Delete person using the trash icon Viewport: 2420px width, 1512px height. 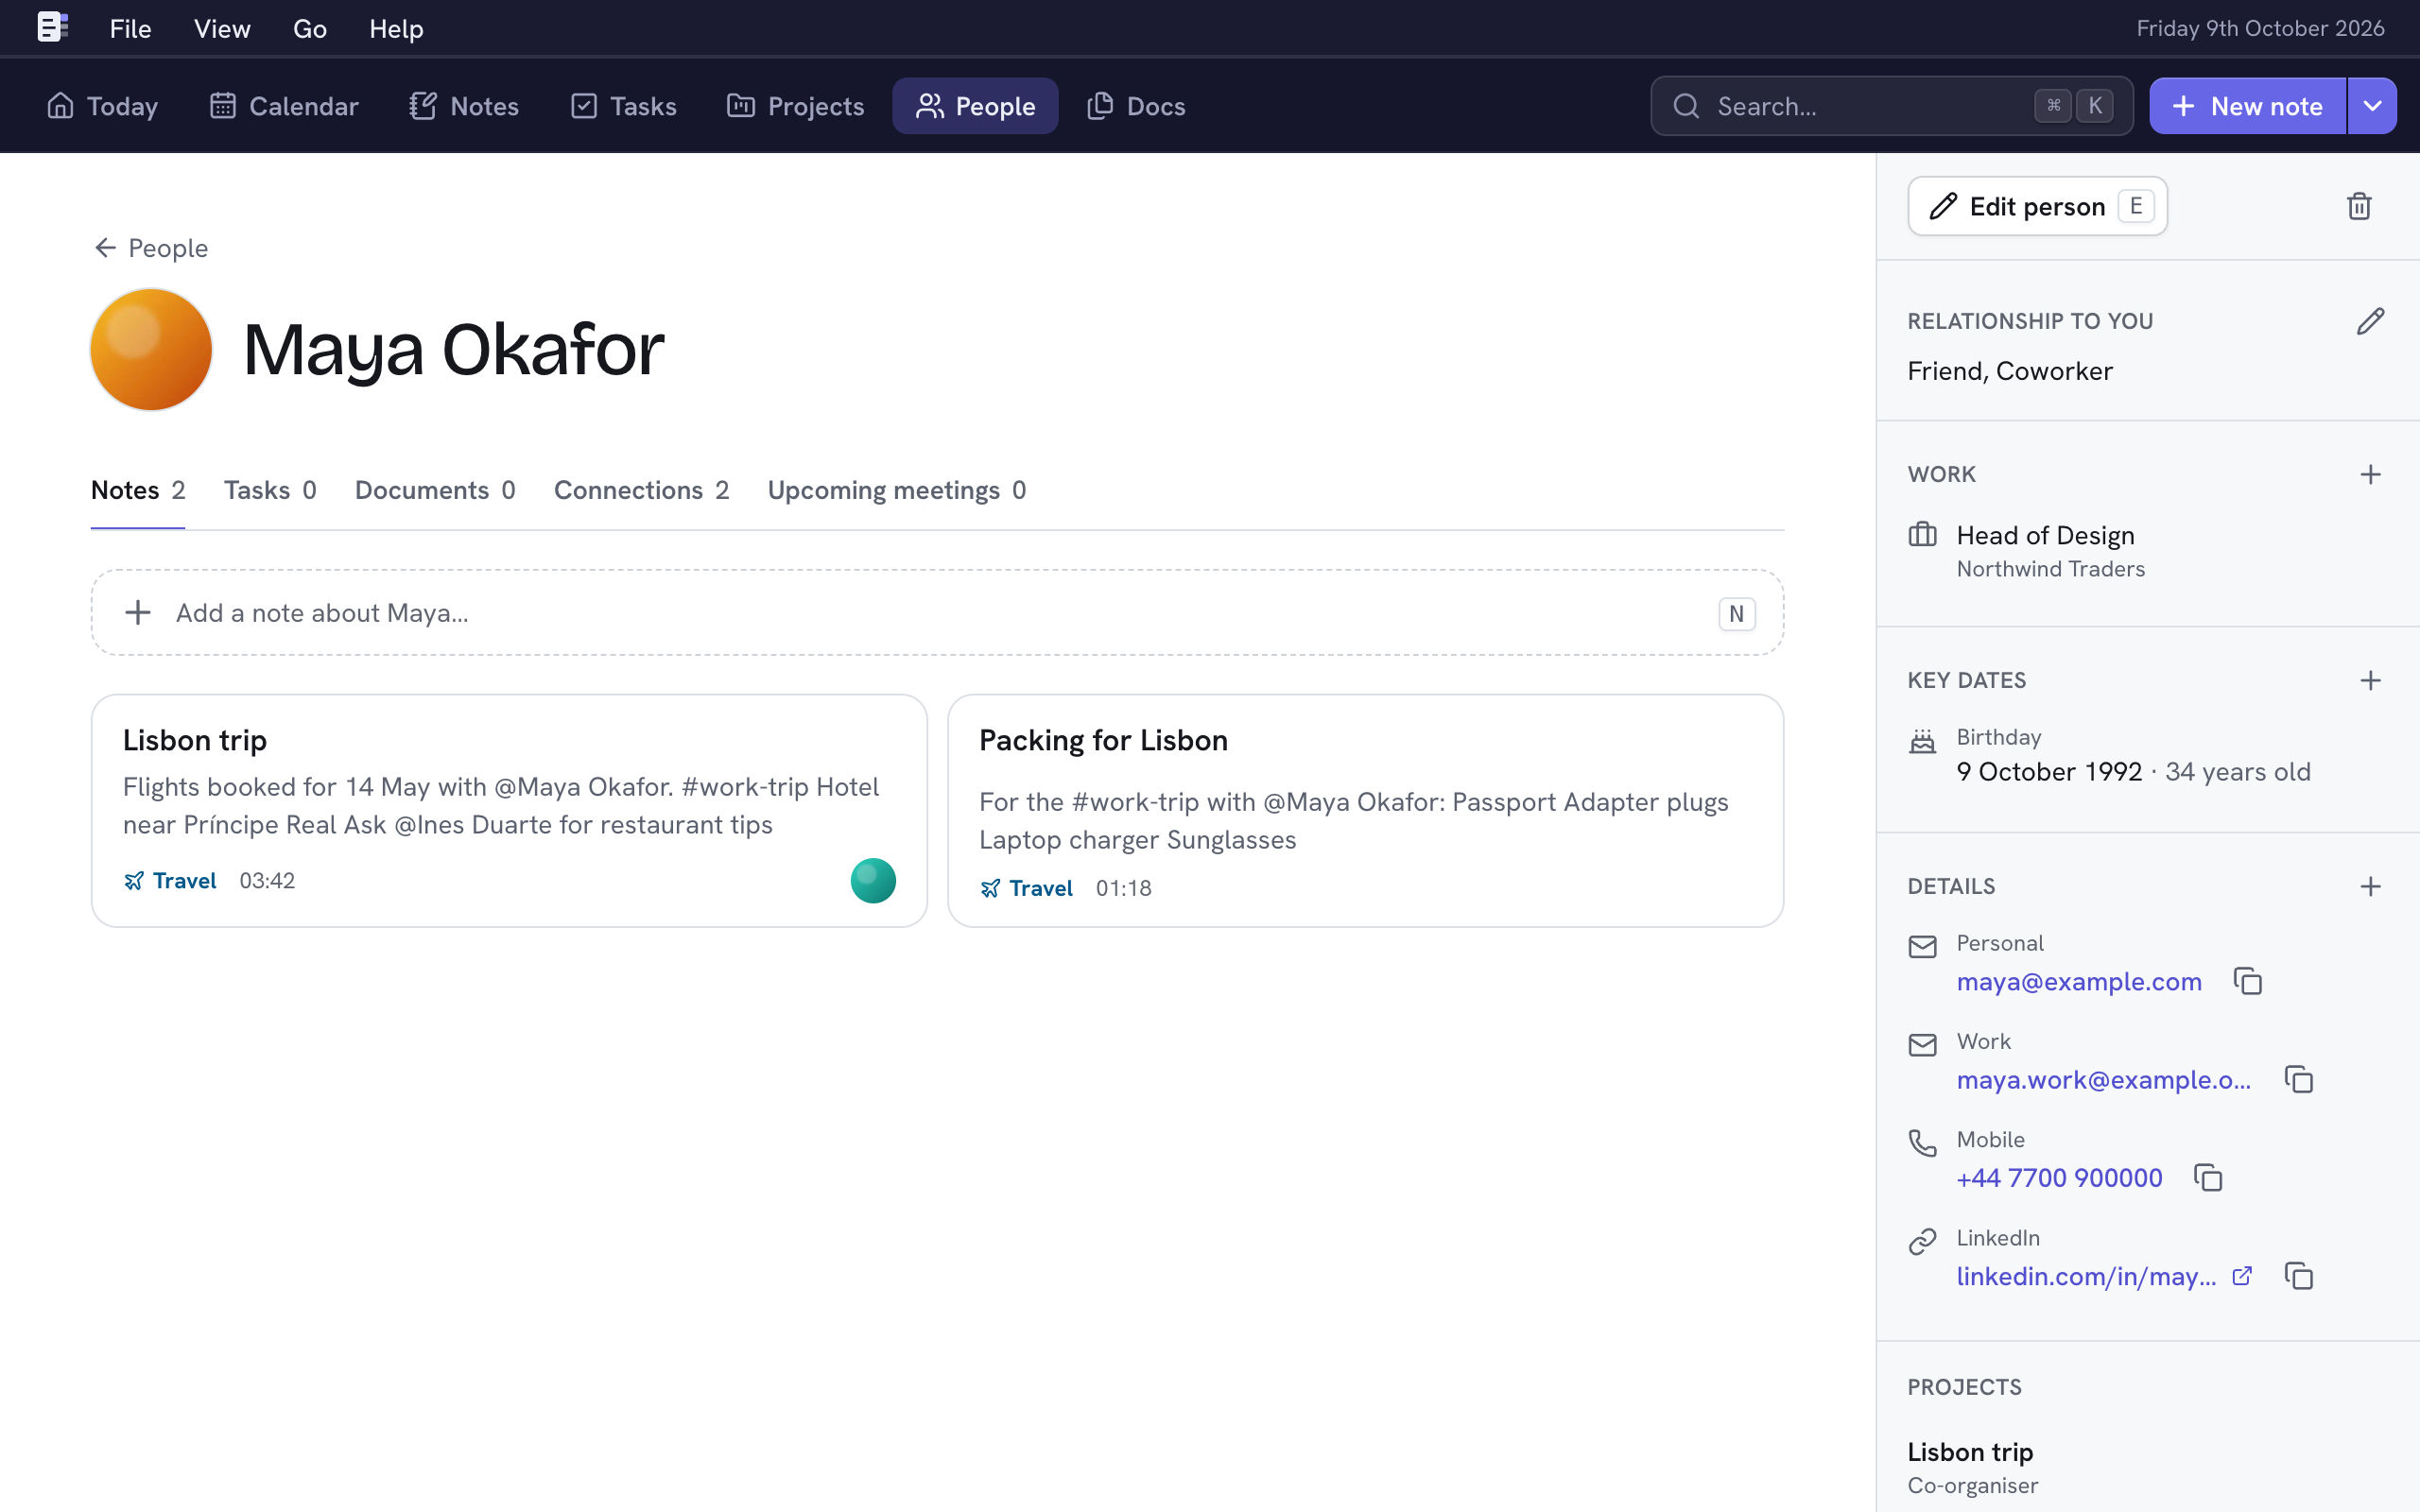click(2359, 206)
